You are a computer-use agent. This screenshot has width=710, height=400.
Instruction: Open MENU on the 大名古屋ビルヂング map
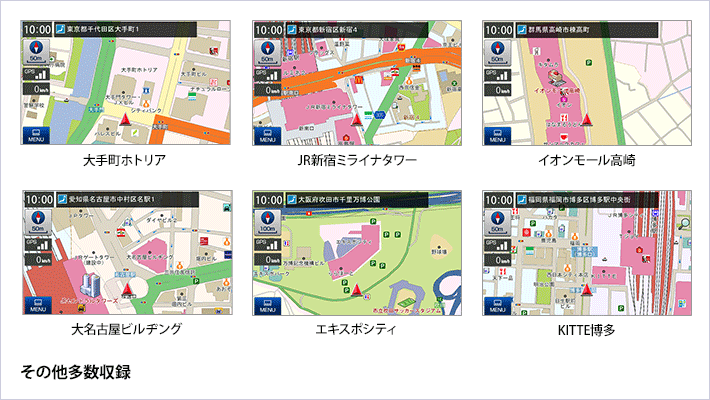38,305
